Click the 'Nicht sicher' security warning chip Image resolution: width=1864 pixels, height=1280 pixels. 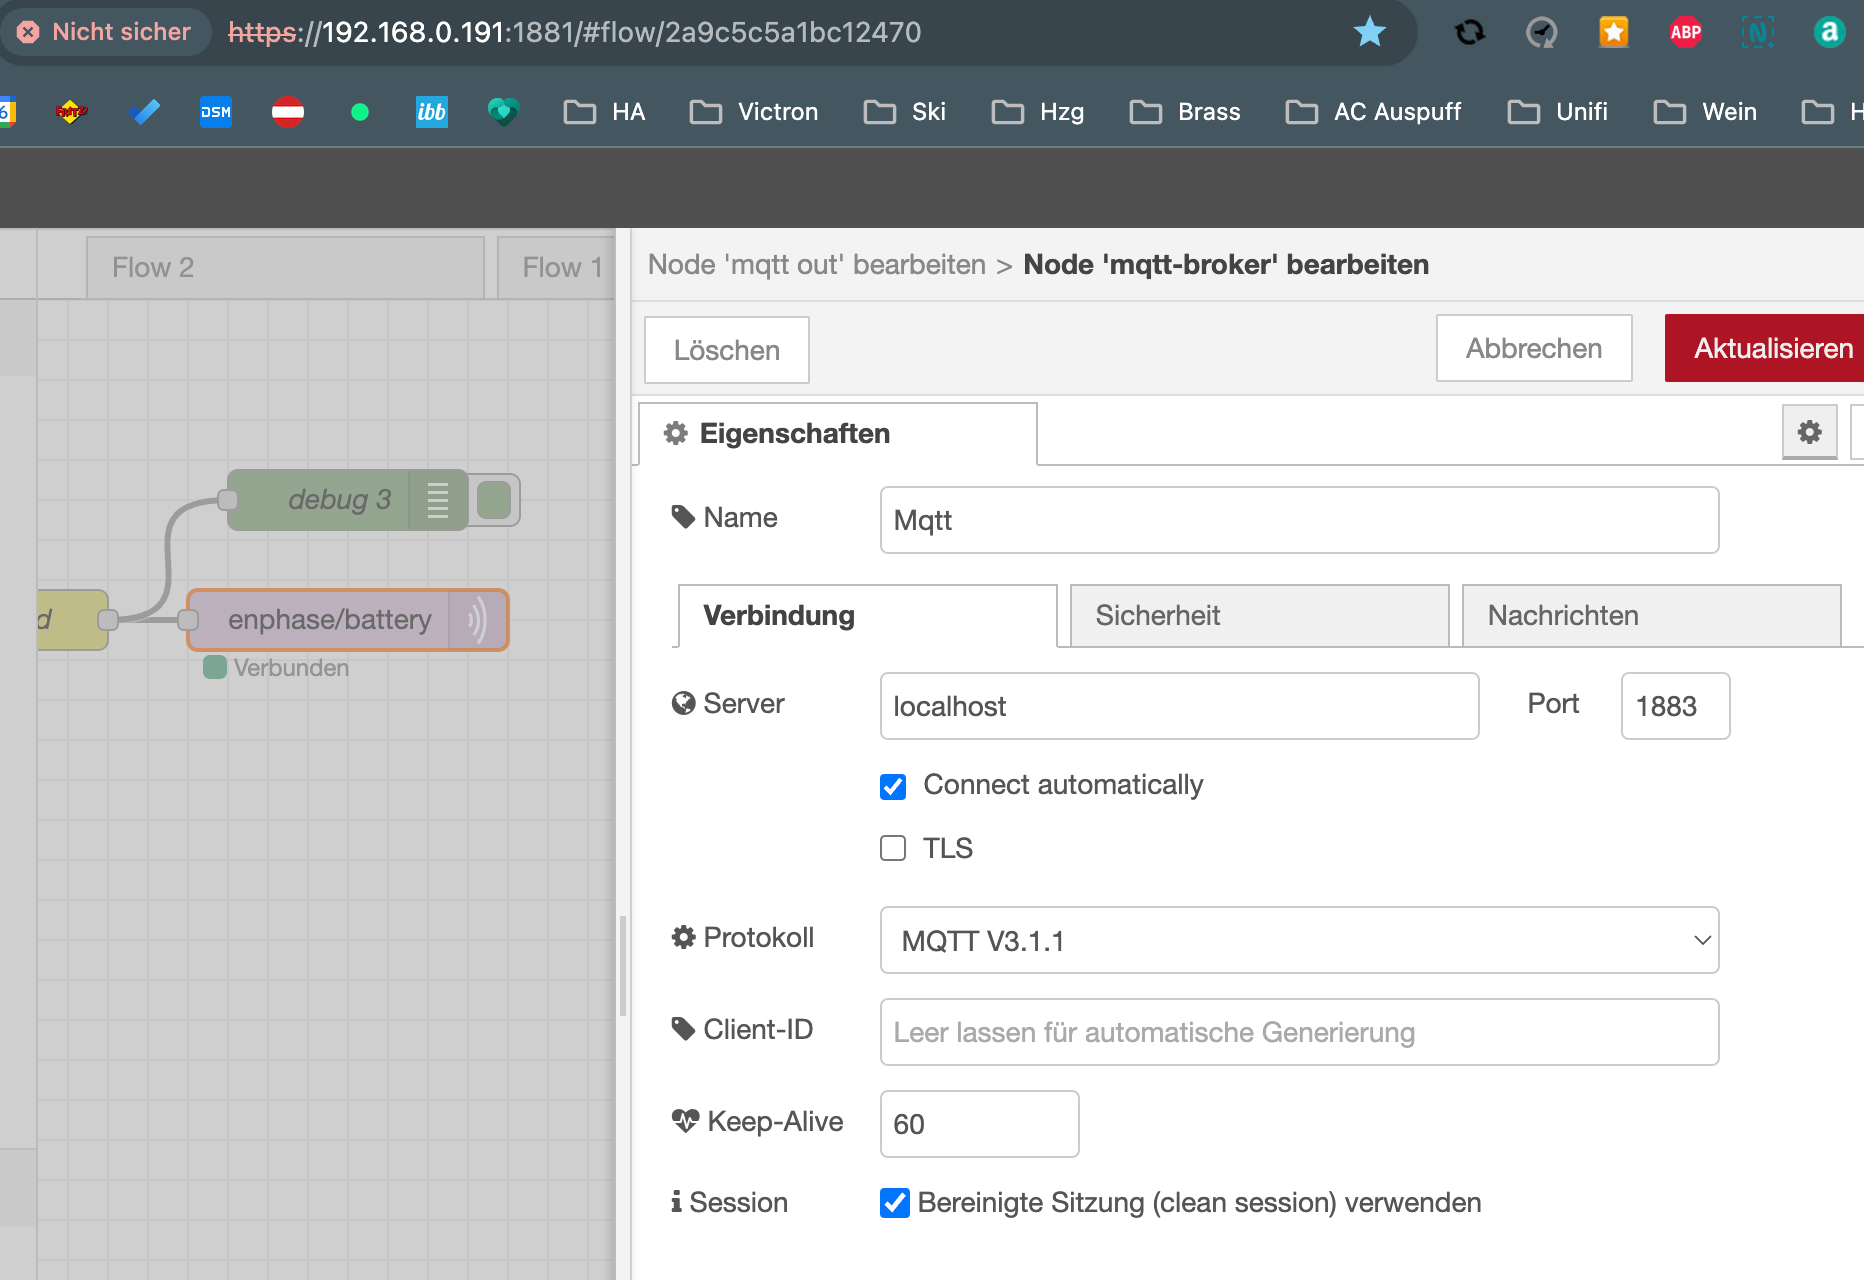(105, 32)
